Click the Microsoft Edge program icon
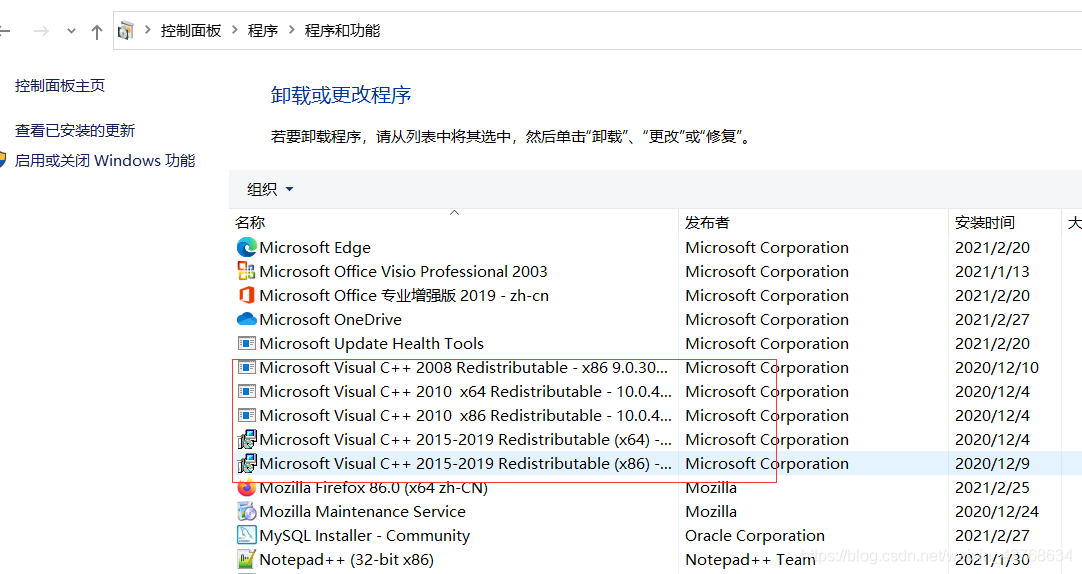 pos(246,247)
